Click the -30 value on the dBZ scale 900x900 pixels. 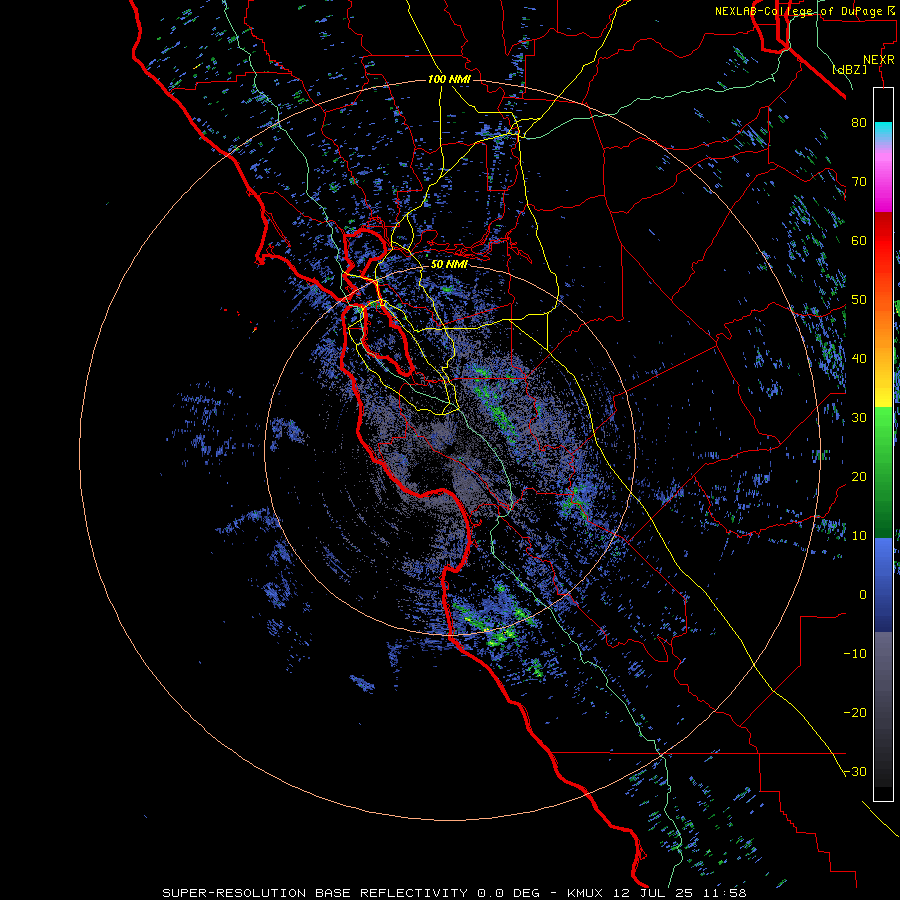(855, 772)
